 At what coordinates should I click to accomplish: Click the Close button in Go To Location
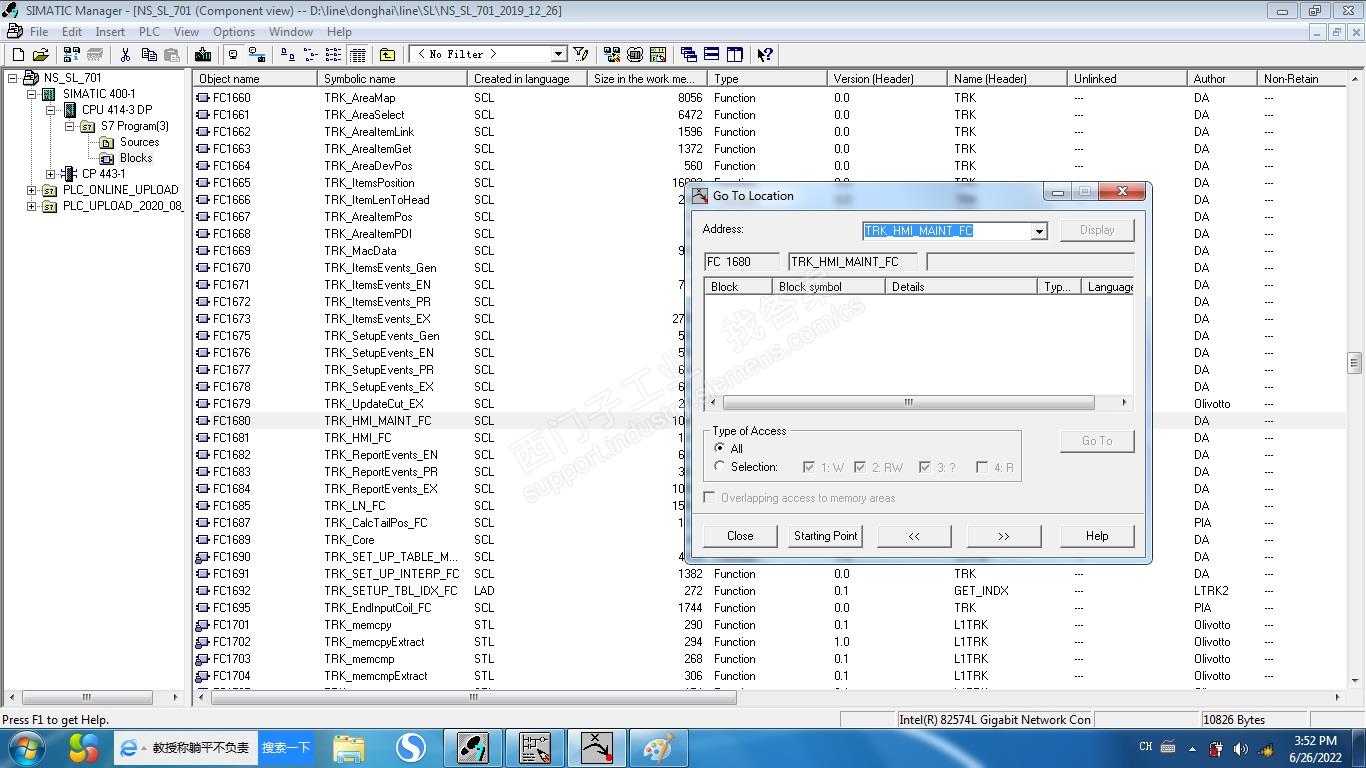740,536
